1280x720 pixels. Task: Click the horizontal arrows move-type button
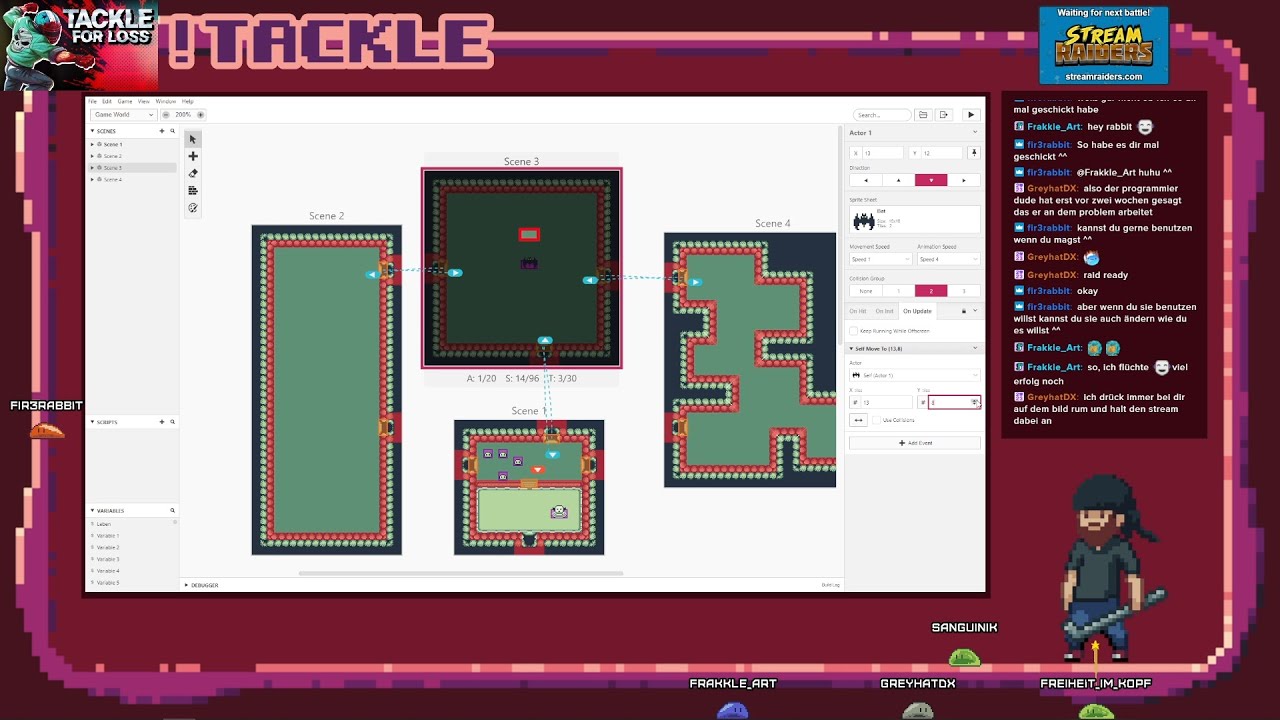[x=857, y=420]
